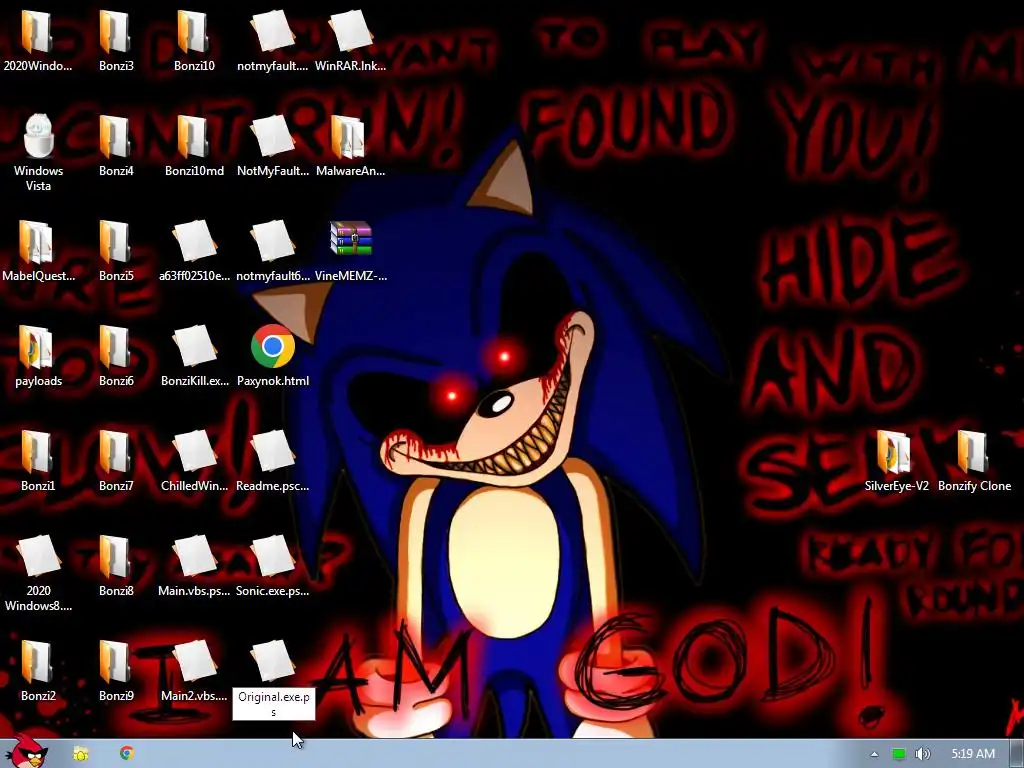
Task: Open the Bonzi8 folder
Action: click(x=116, y=557)
